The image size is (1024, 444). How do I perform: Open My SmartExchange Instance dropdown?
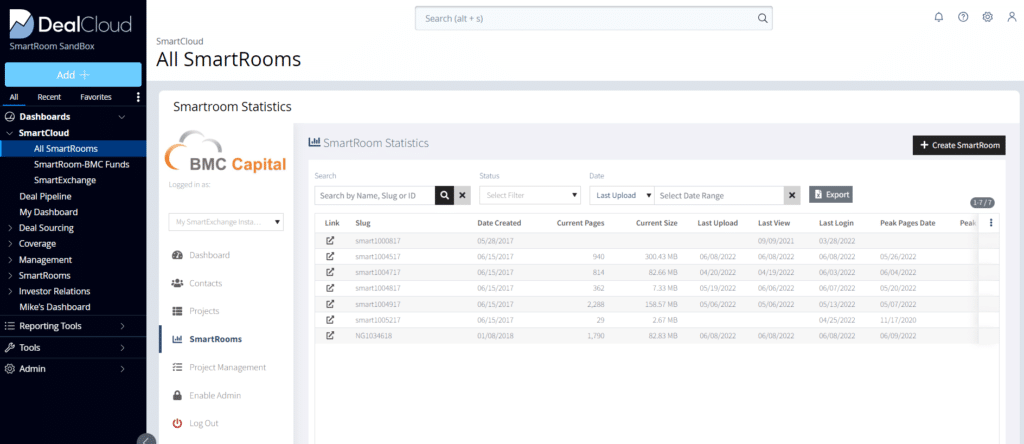coord(226,223)
